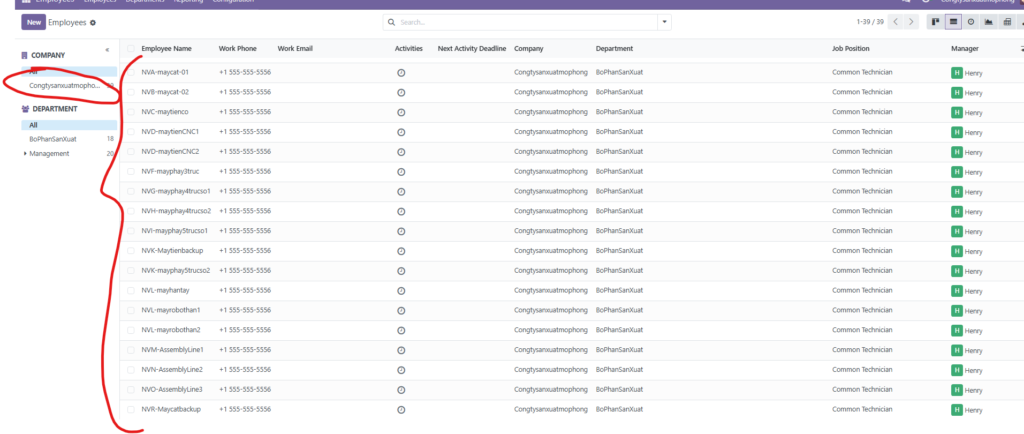This screenshot has height=434, width=1024.
Task: Switch to Activity view icon
Action: tap(970, 22)
